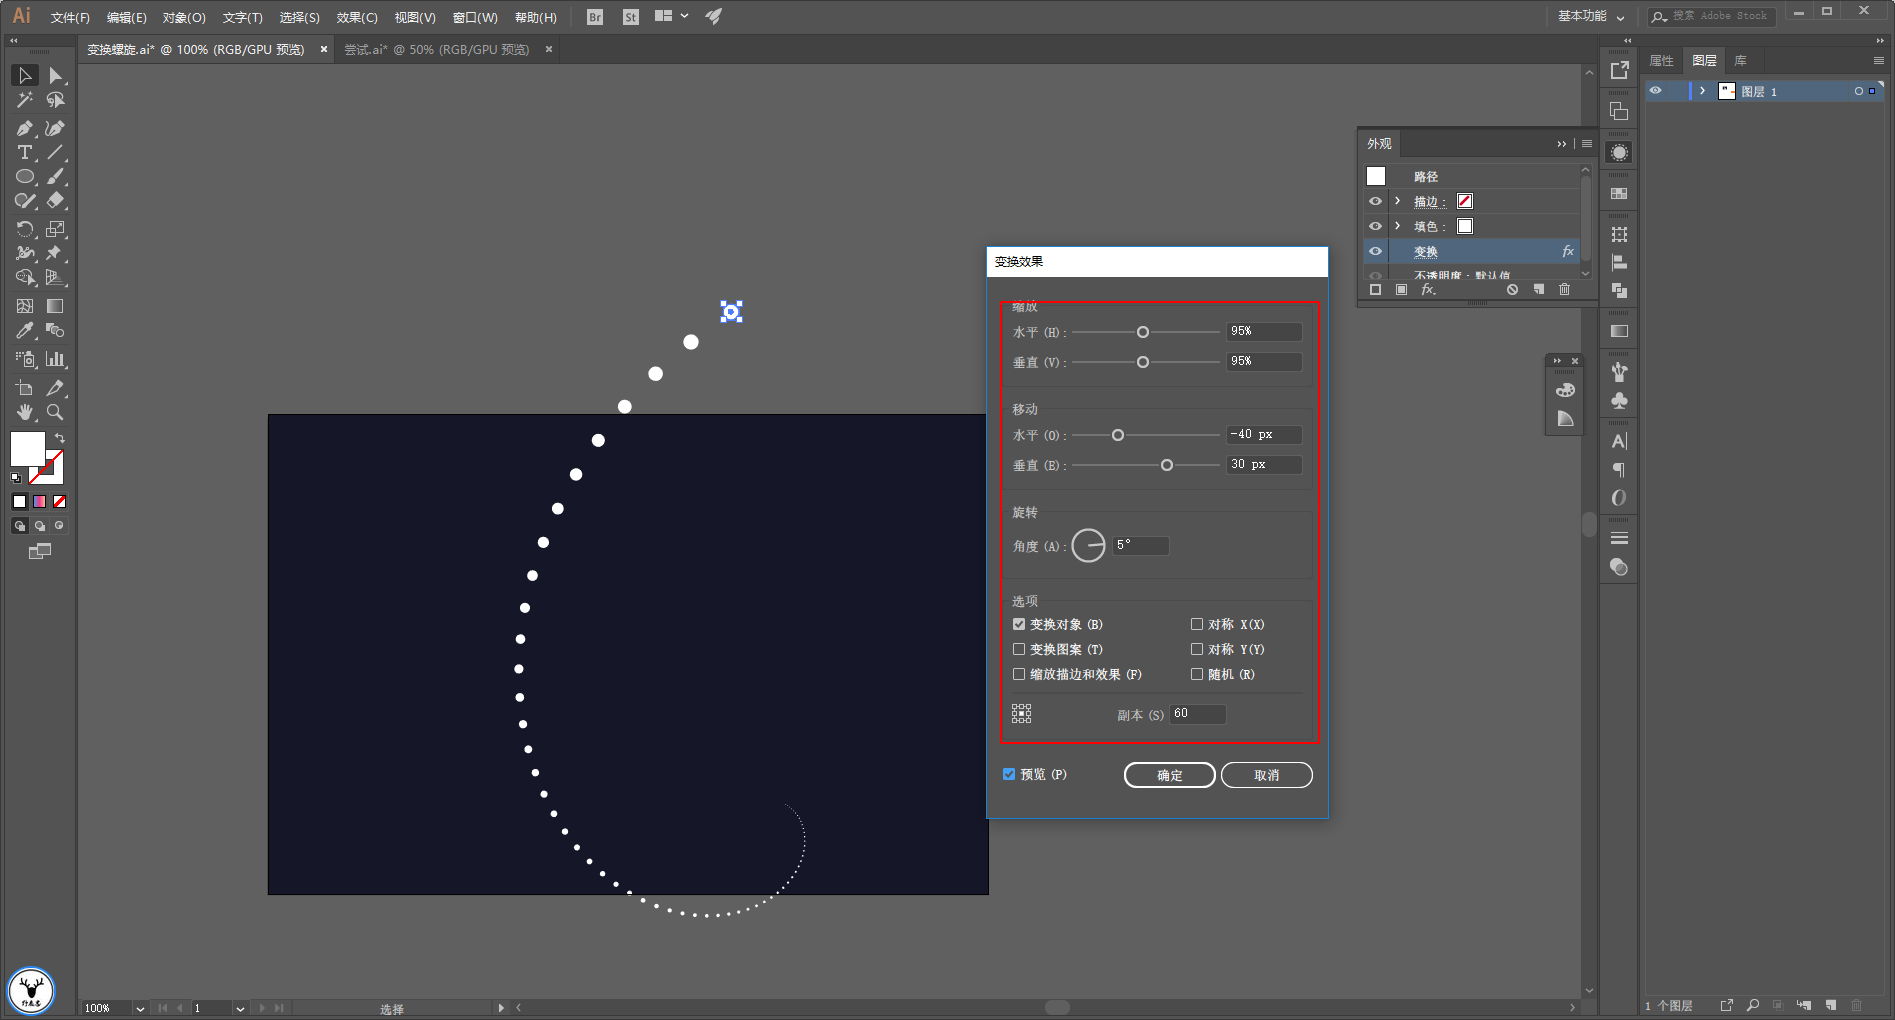Screen dimensions: 1895x1020
Task: Enable Reflect X checkbox
Action: pos(1197,624)
